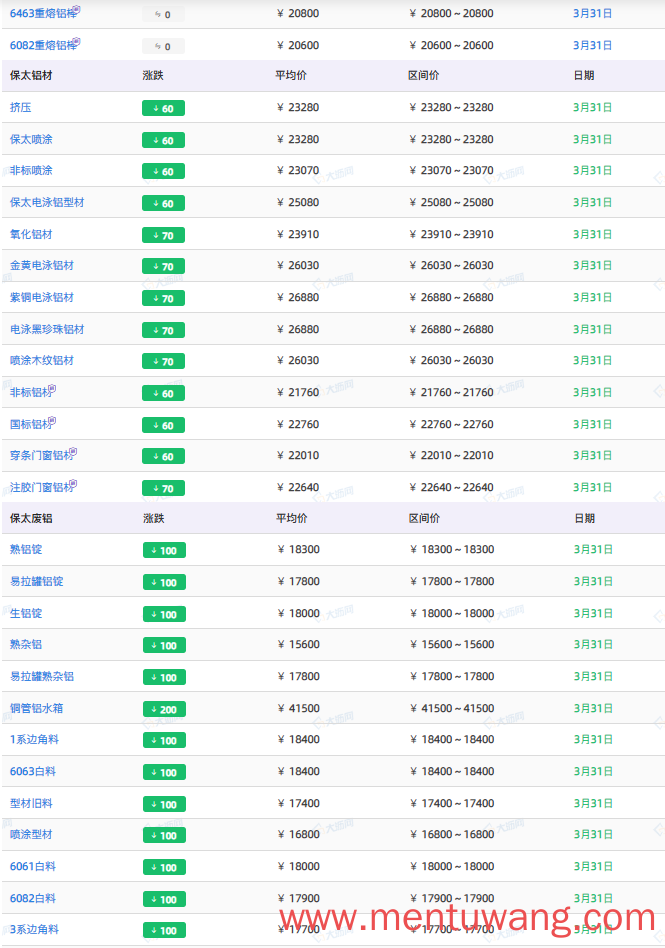
Task: Select the 型材旧料 link
Action: (x=31, y=804)
